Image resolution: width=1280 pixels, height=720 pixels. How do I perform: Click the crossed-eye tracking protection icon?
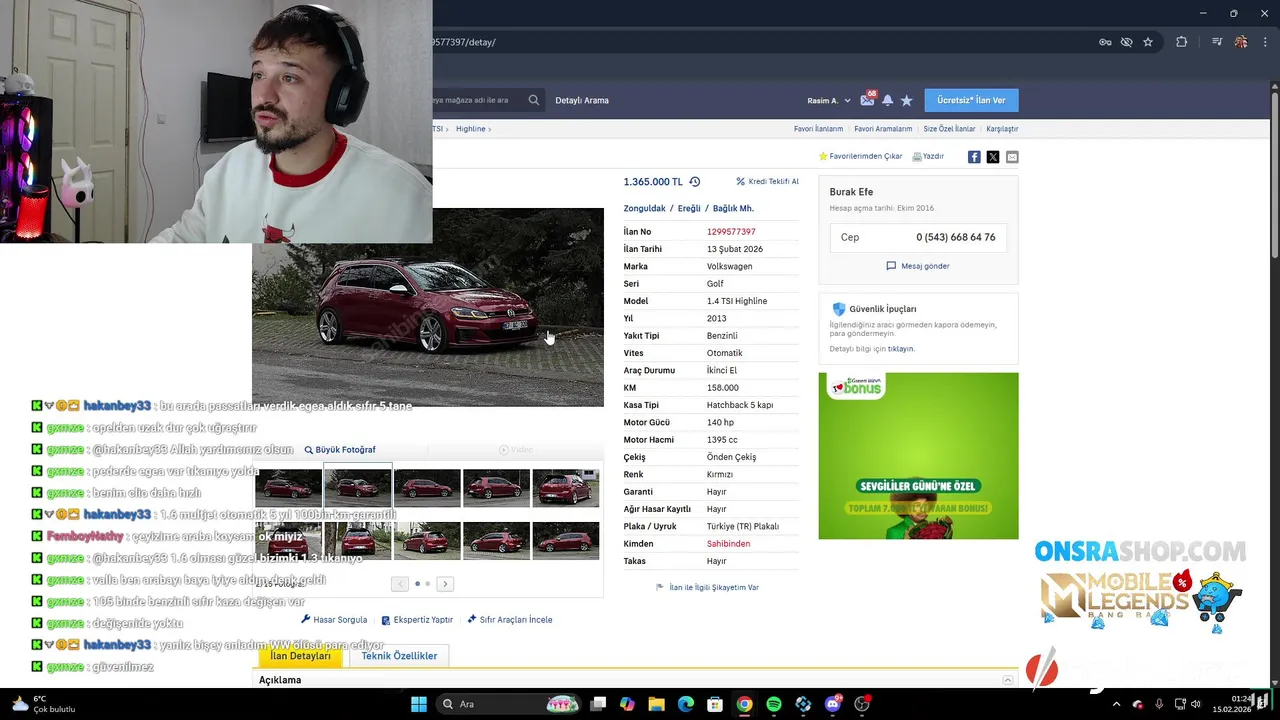tap(1126, 42)
